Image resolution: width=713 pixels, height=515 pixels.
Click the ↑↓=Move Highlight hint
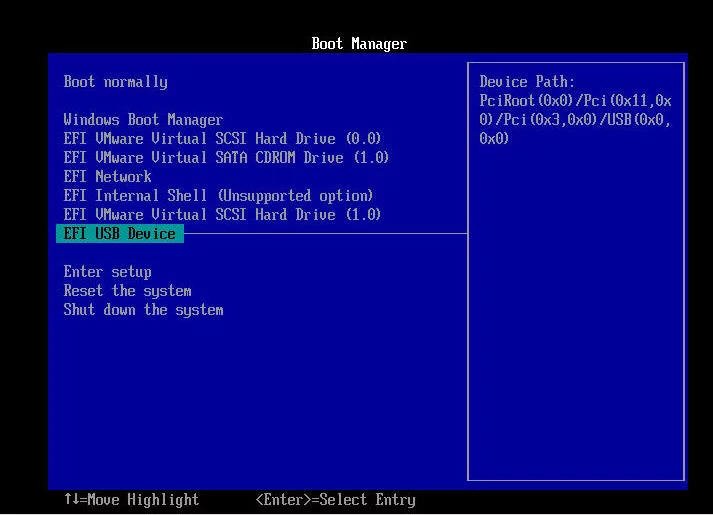(131, 500)
